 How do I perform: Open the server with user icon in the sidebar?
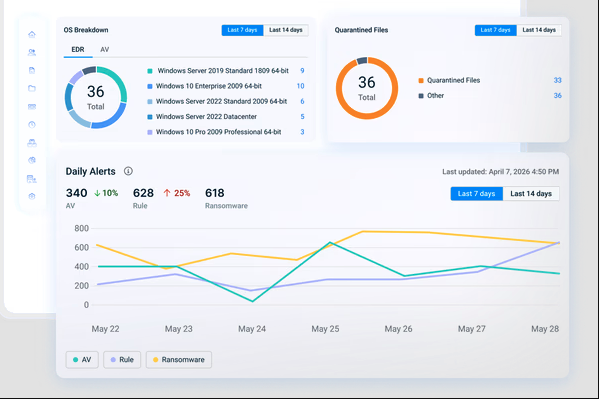(32, 178)
